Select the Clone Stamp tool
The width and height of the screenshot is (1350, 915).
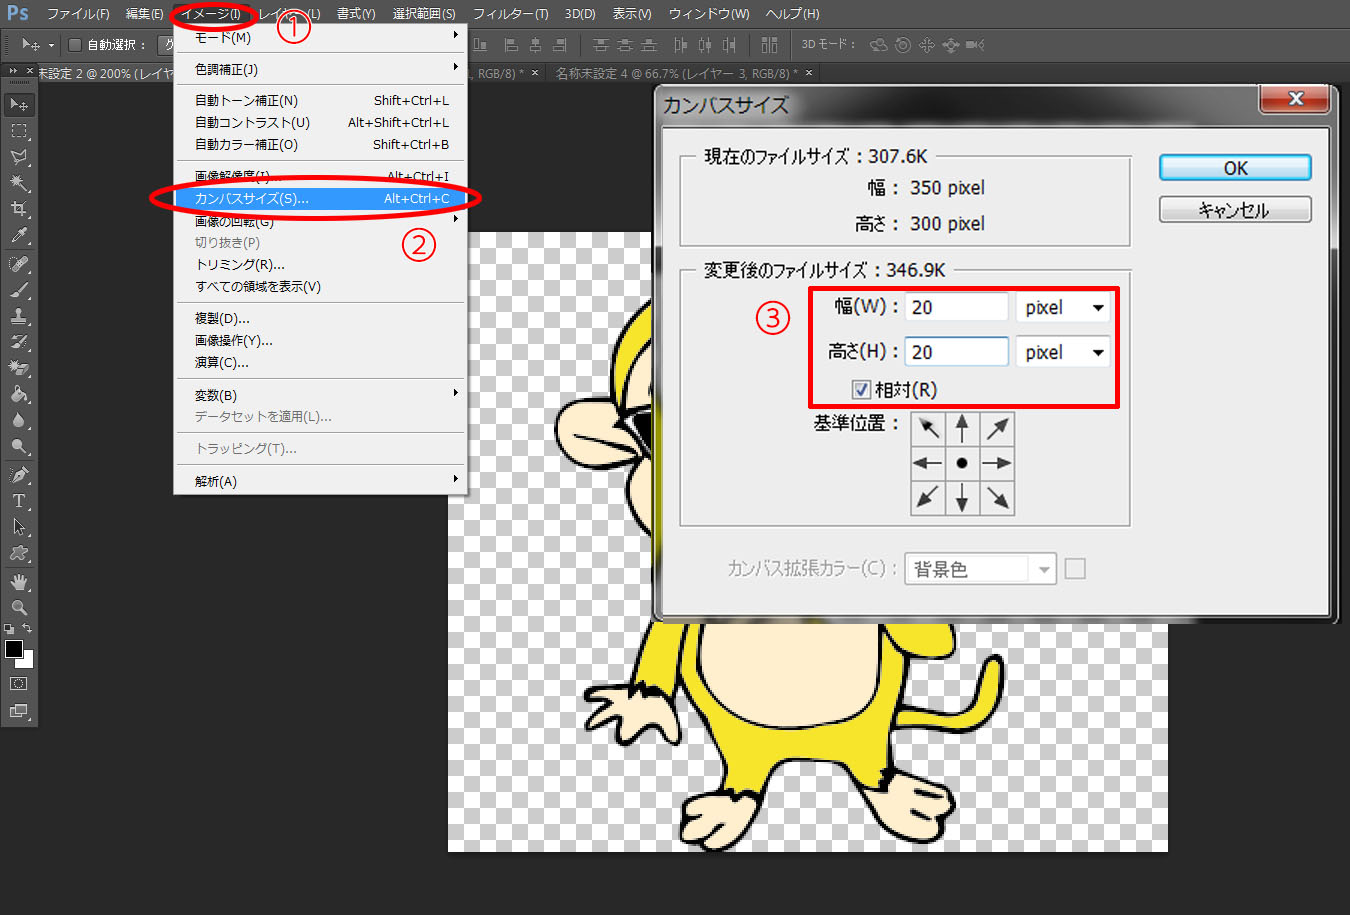pos(19,316)
